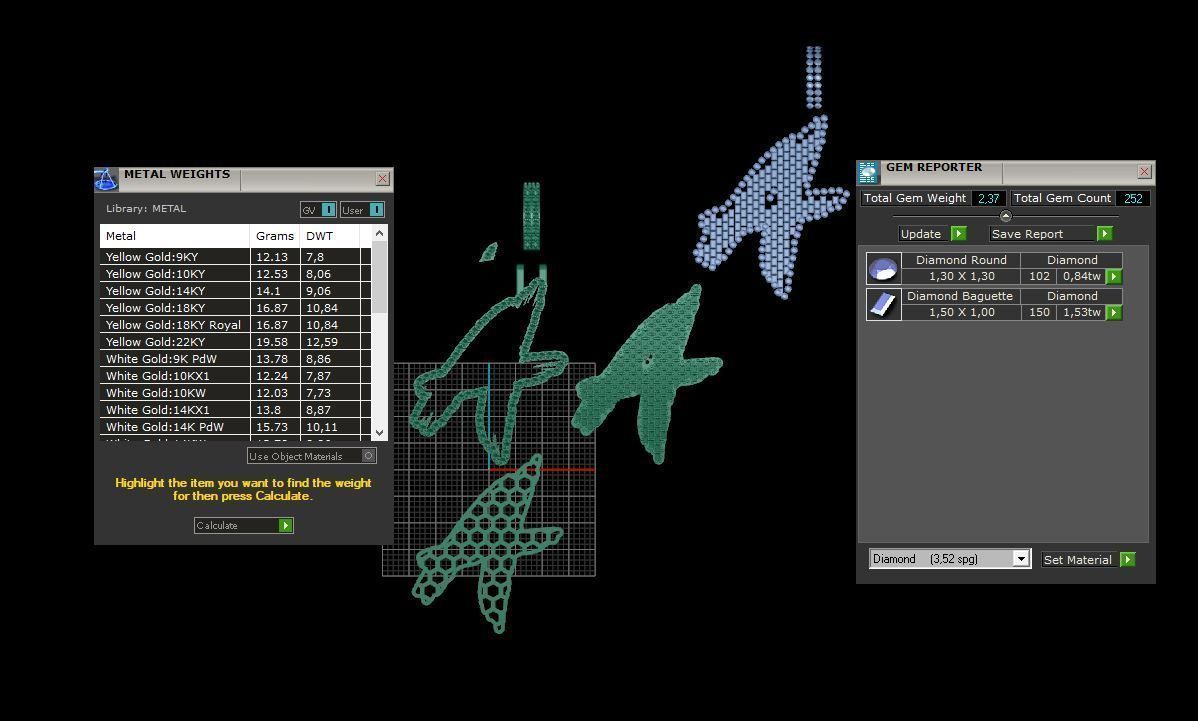Screen dimensions: 1198x721
Task: Click Set Material button
Action: 1088,560
